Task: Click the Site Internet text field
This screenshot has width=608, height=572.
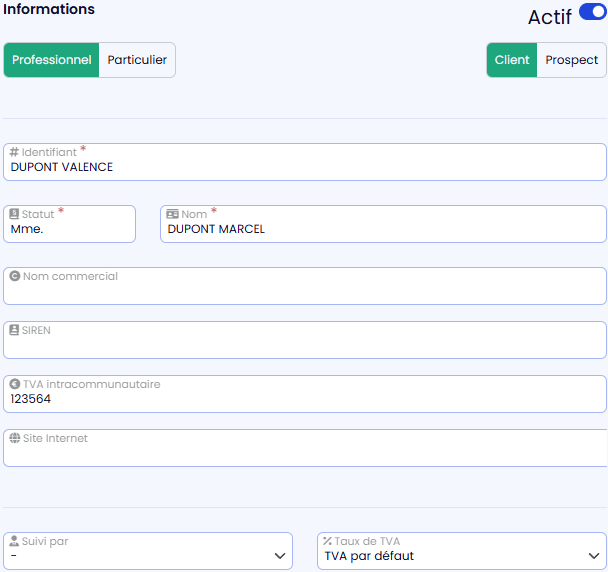Action: pyautogui.click(x=304, y=453)
